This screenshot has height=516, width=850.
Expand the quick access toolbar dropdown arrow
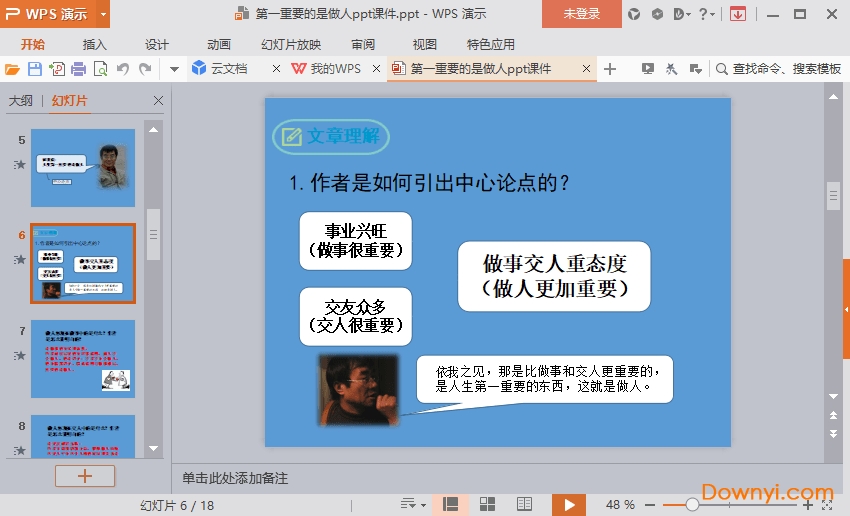click(x=174, y=69)
